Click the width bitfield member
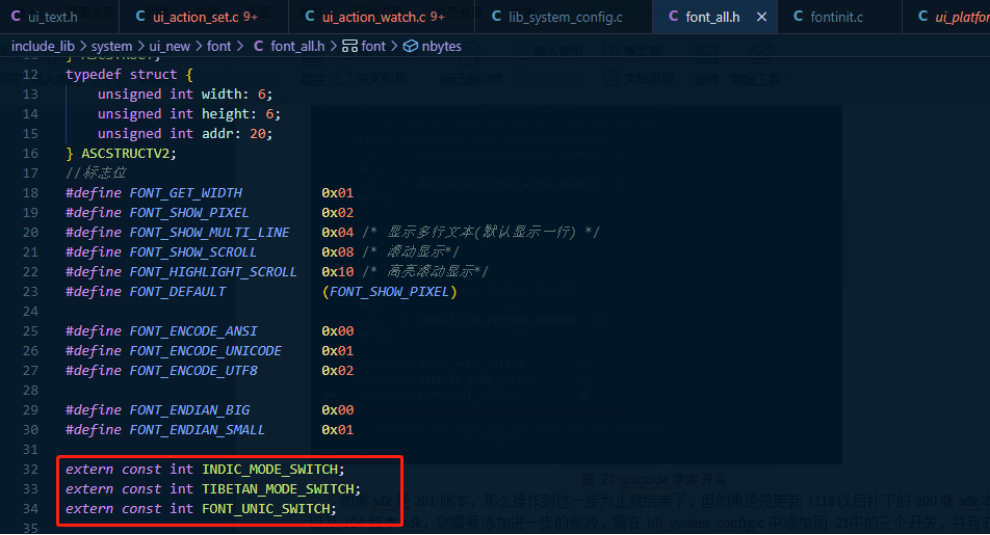 (x=221, y=94)
